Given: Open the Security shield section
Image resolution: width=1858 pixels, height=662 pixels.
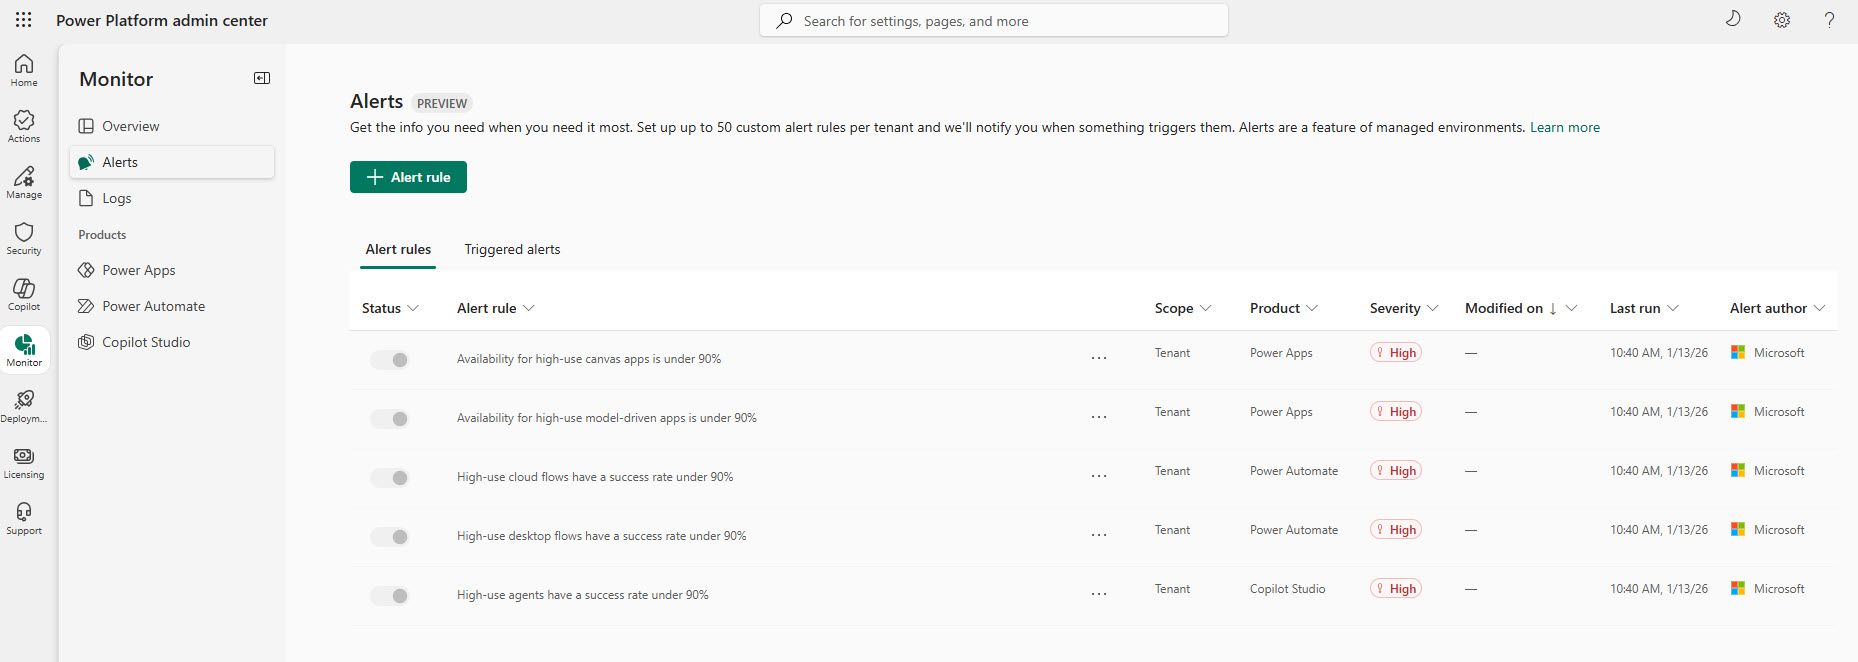Looking at the screenshot, I should [24, 238].
